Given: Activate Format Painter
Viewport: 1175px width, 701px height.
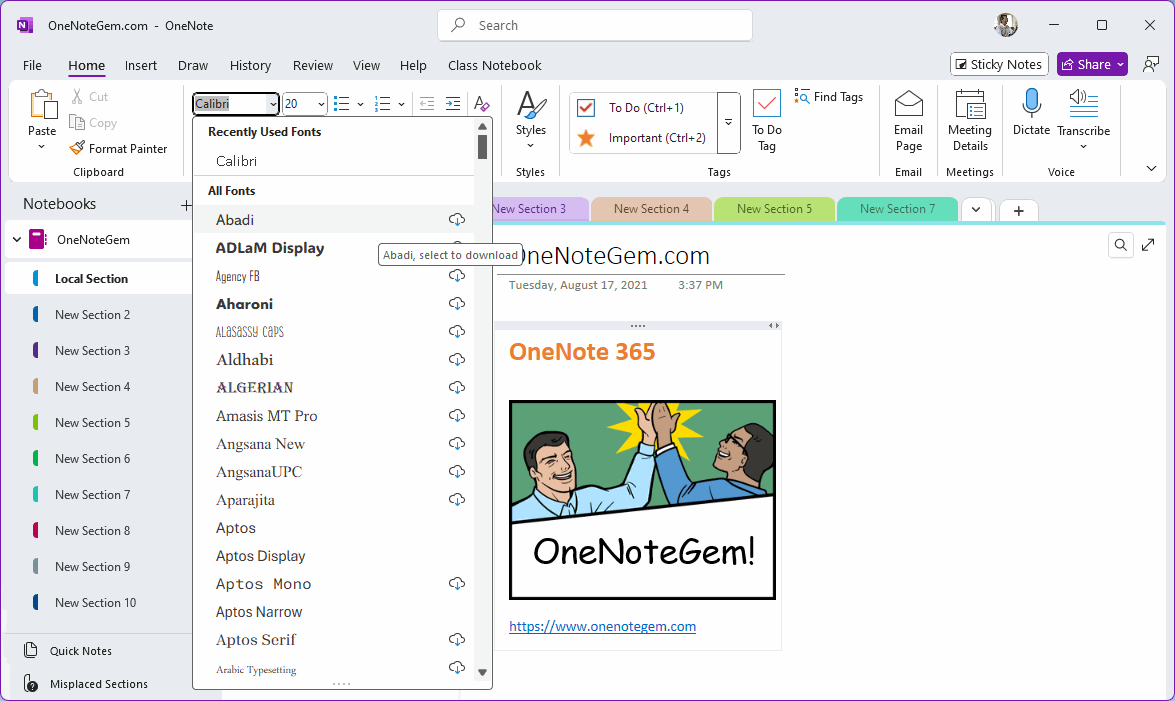Looking at the screenshot, I should pyautogui.click(x=118, y=148).
